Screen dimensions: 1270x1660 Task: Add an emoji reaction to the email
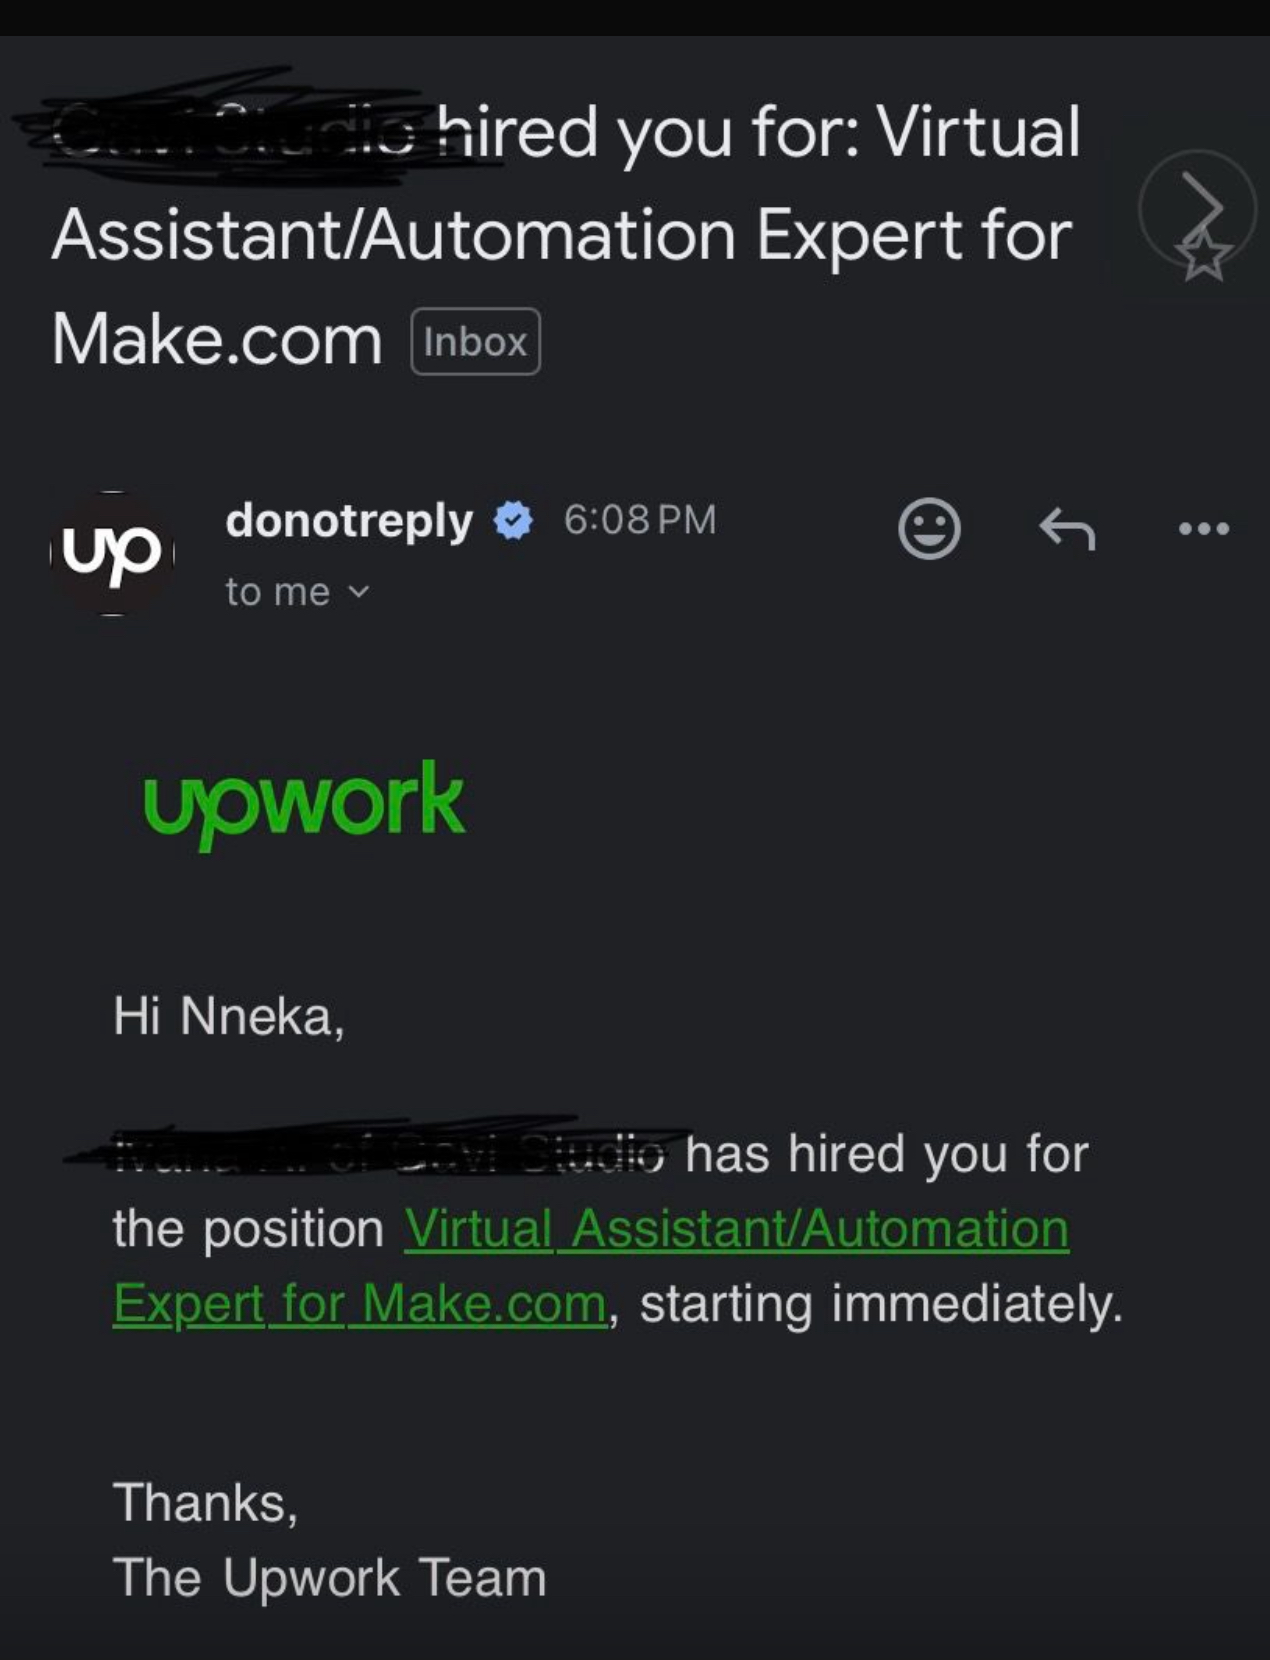coord(929,528)
